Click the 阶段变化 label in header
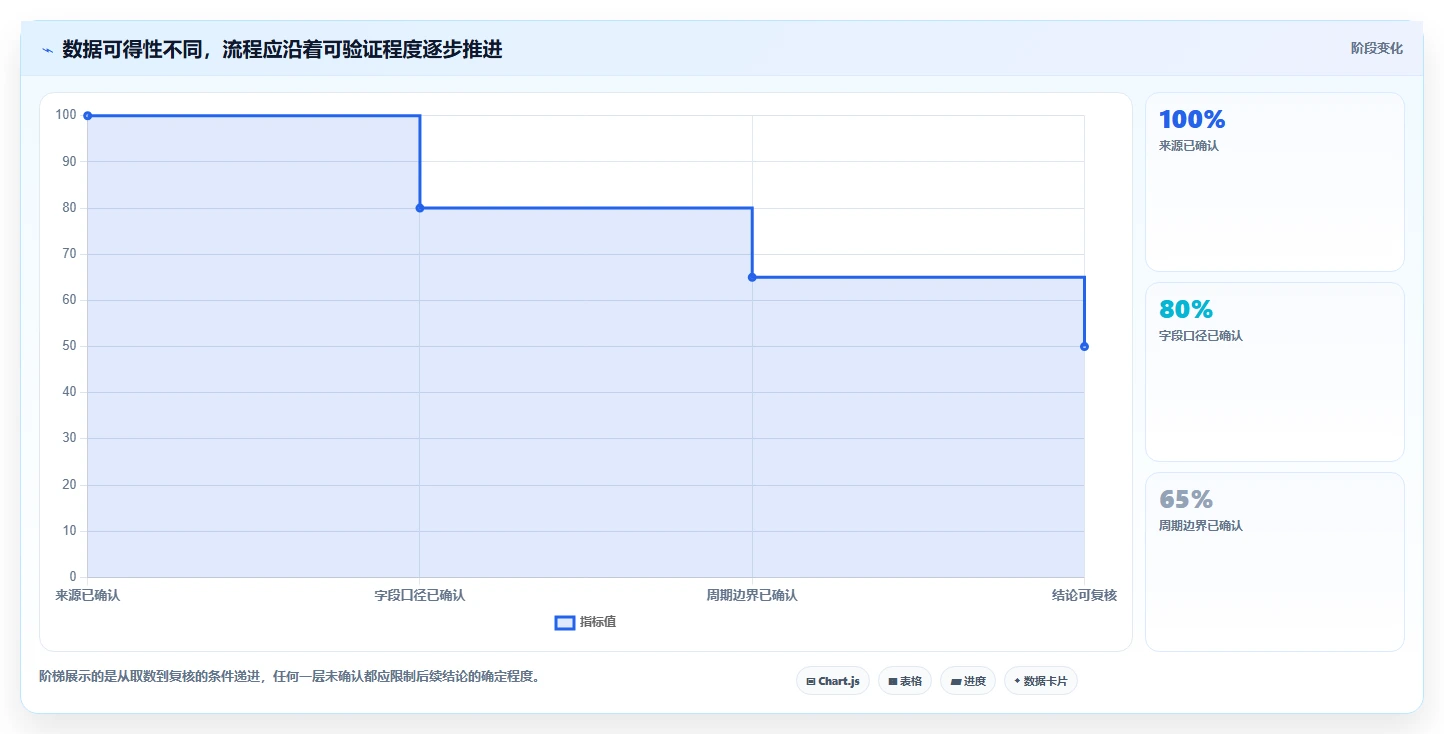This screenshot has width=1444, height=734. click(1376, 48)
